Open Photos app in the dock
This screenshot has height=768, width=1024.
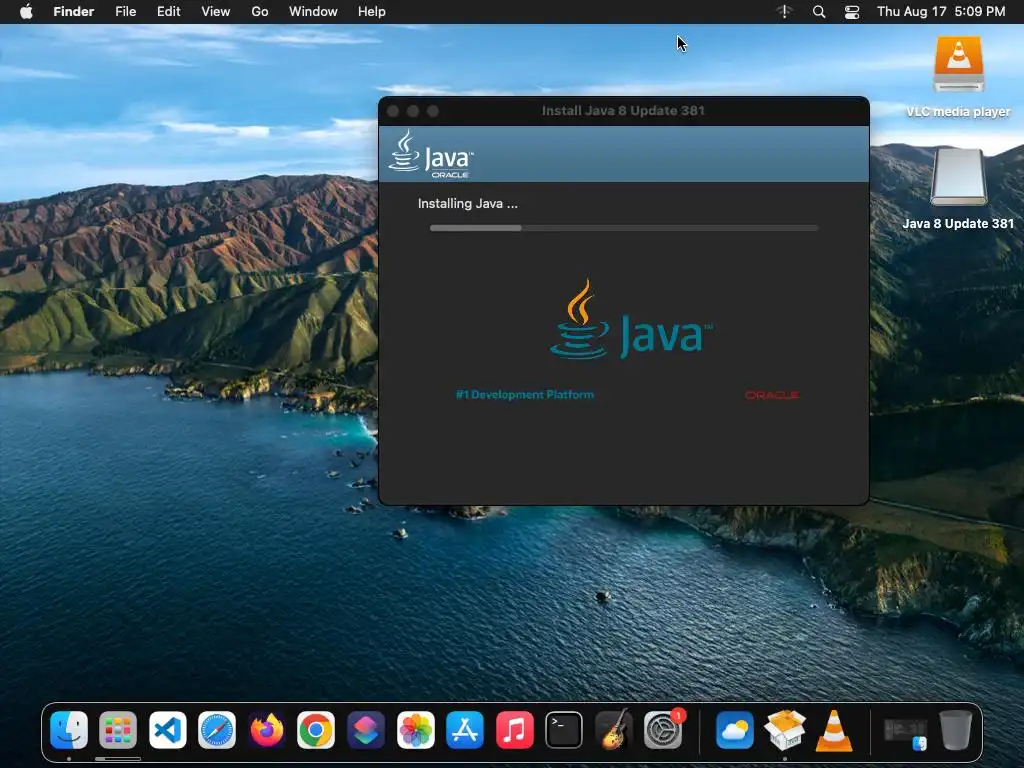(x=415, y=730)
